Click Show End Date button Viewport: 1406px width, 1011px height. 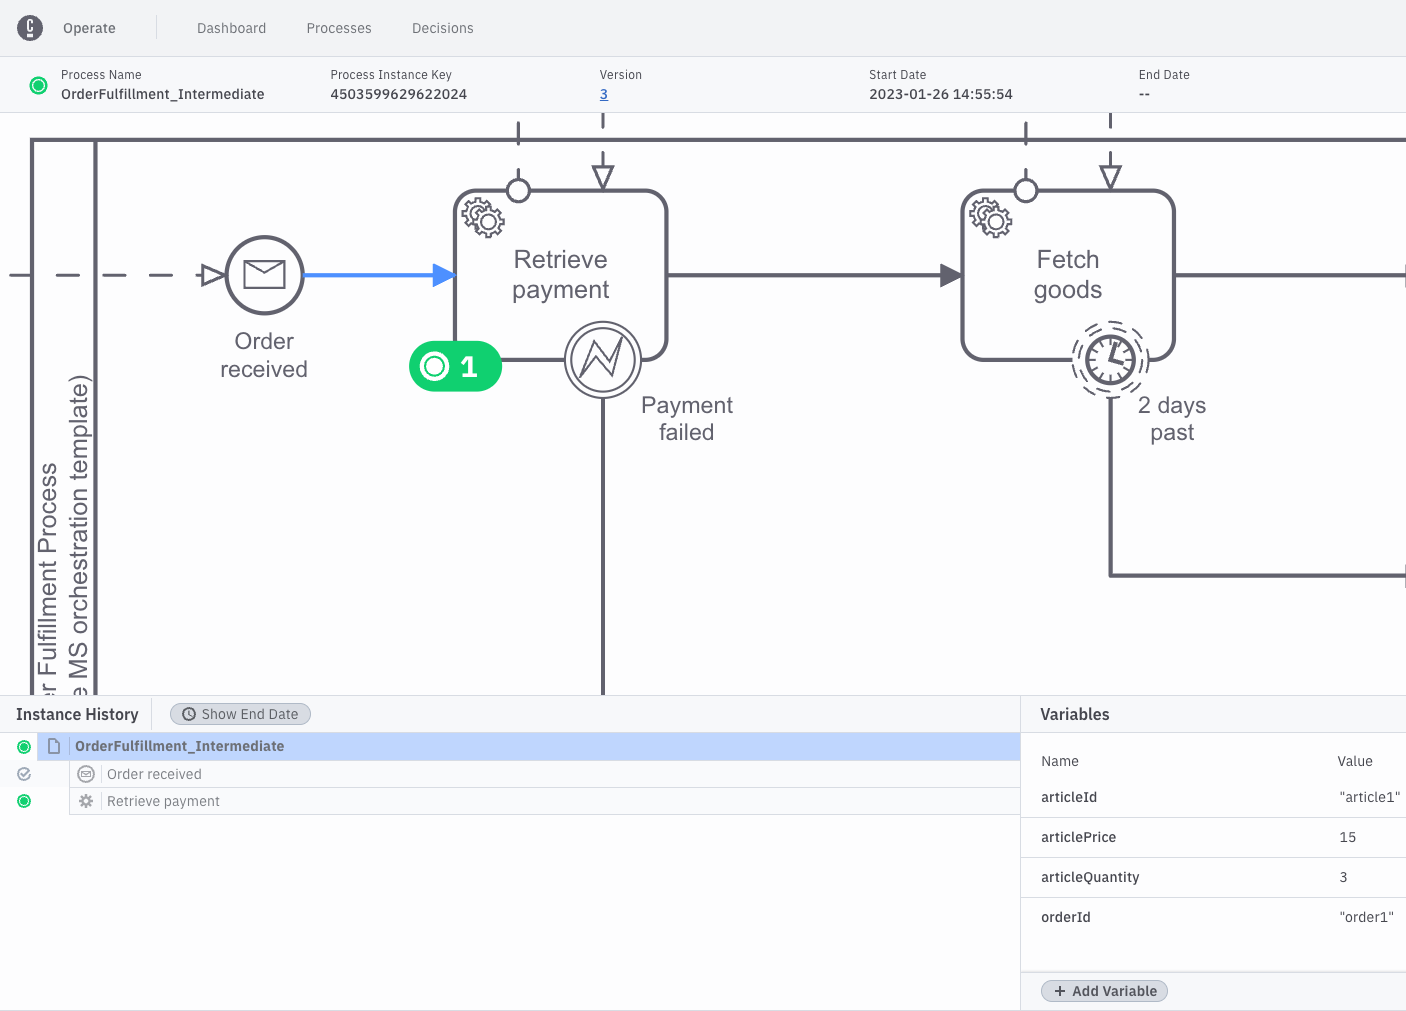click(240, 714)
